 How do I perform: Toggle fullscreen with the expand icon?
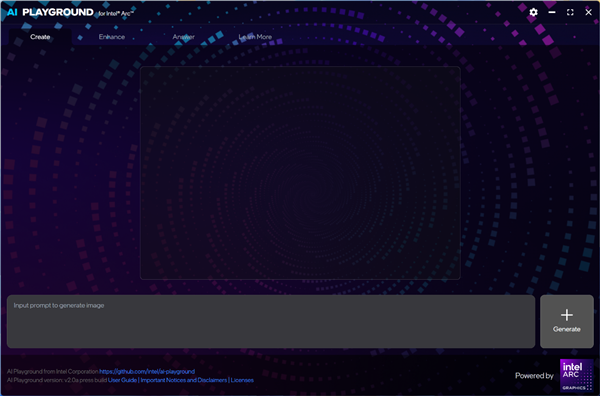point(570,12)
